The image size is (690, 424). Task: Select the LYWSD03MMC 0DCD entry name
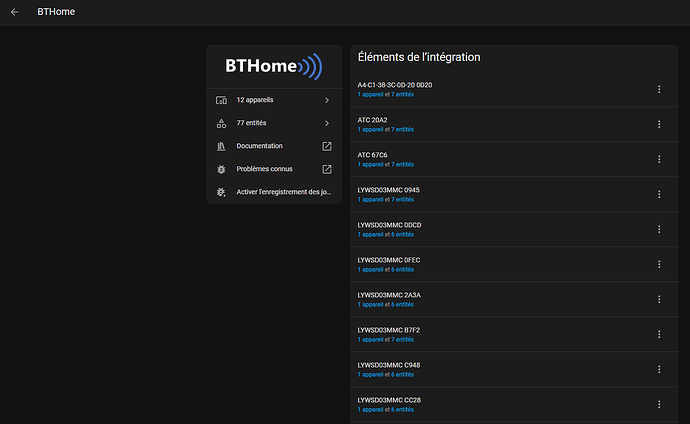click(389, 225)
